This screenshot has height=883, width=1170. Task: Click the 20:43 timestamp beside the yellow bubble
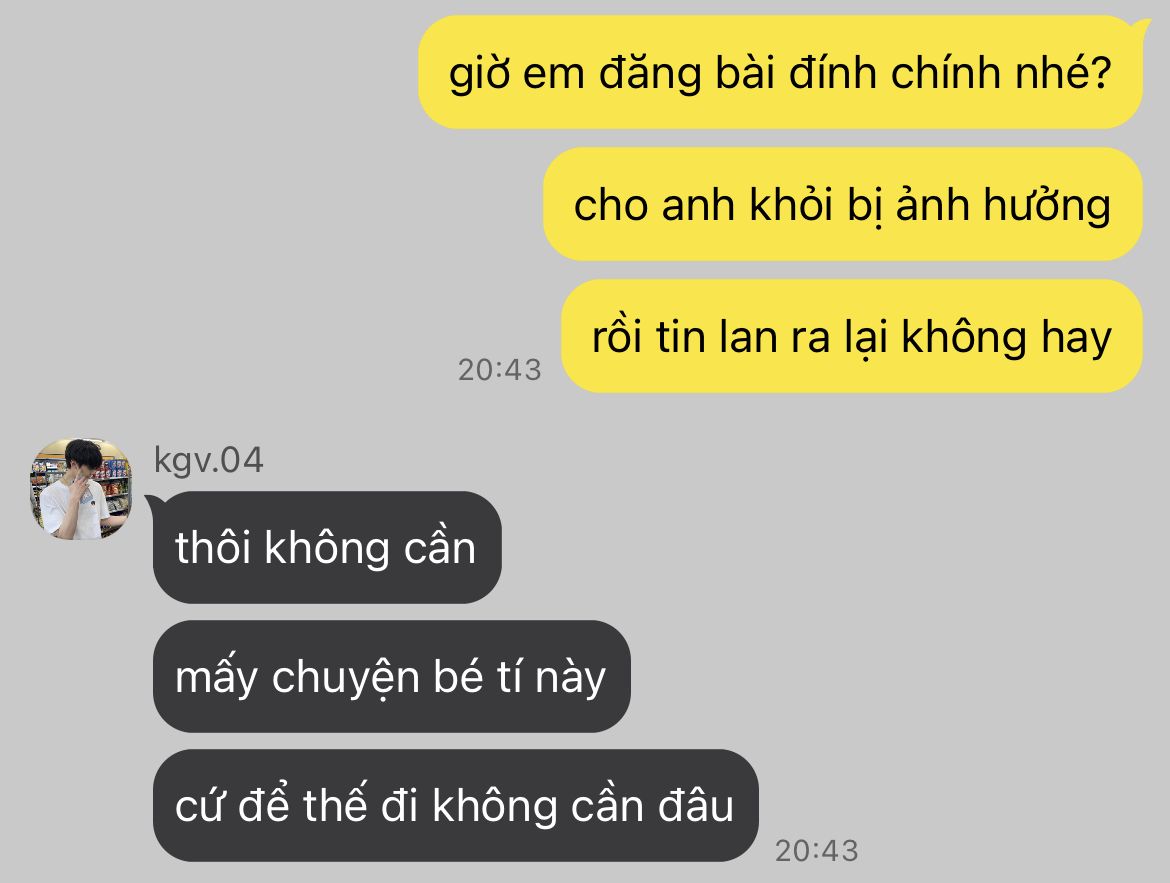coord(499,369)
